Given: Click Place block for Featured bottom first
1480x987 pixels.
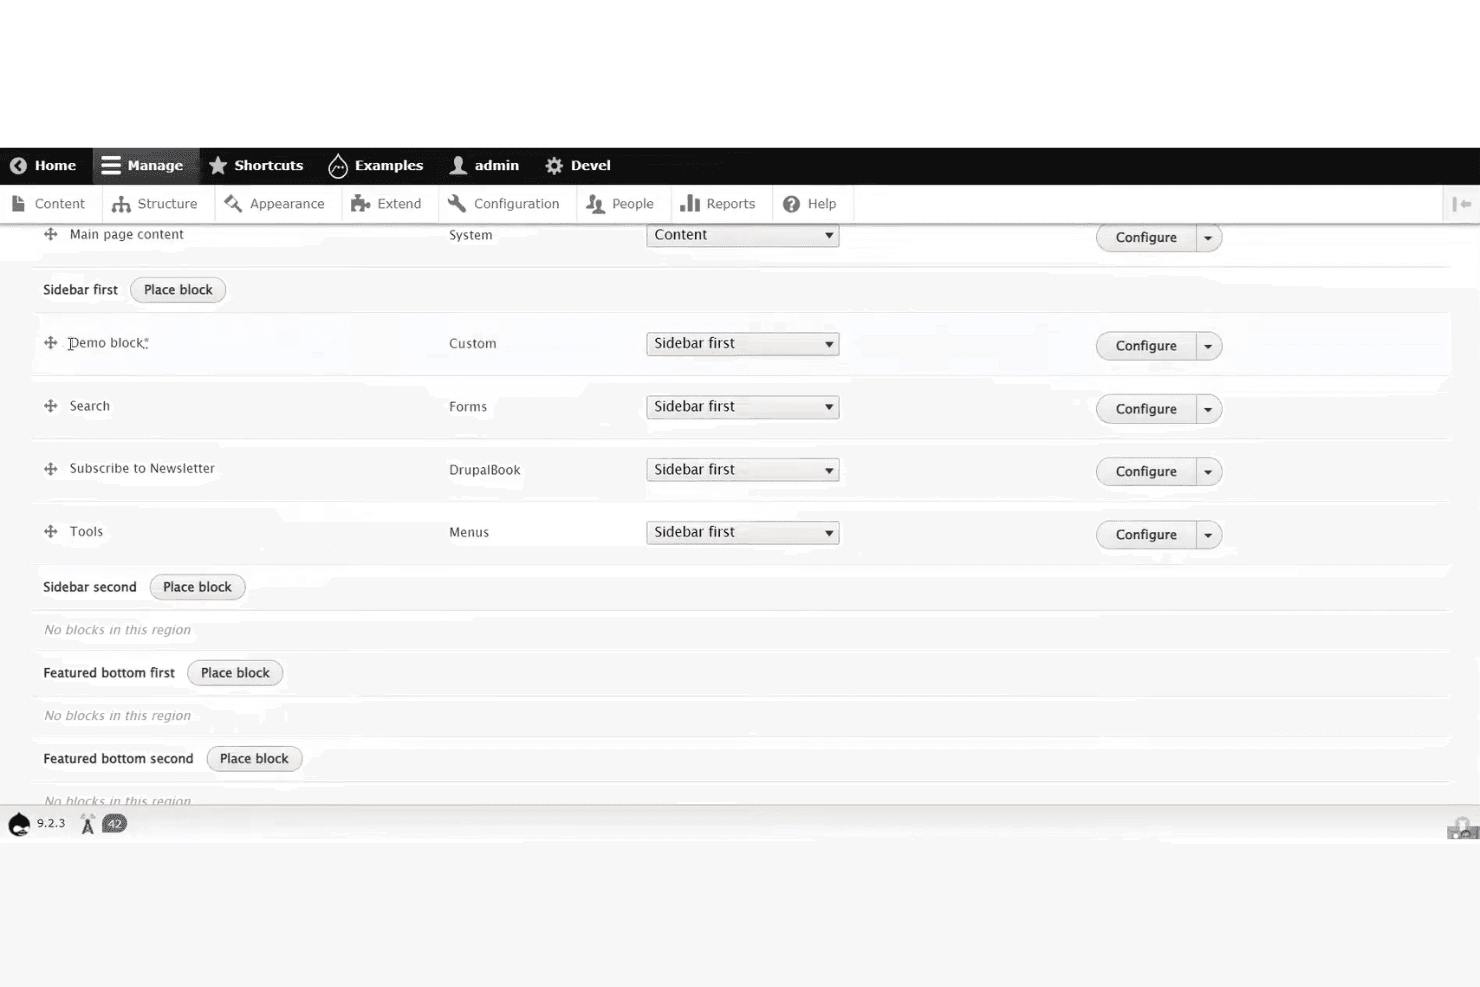Looking at the screenshot, I should click(x=235, y=673).
